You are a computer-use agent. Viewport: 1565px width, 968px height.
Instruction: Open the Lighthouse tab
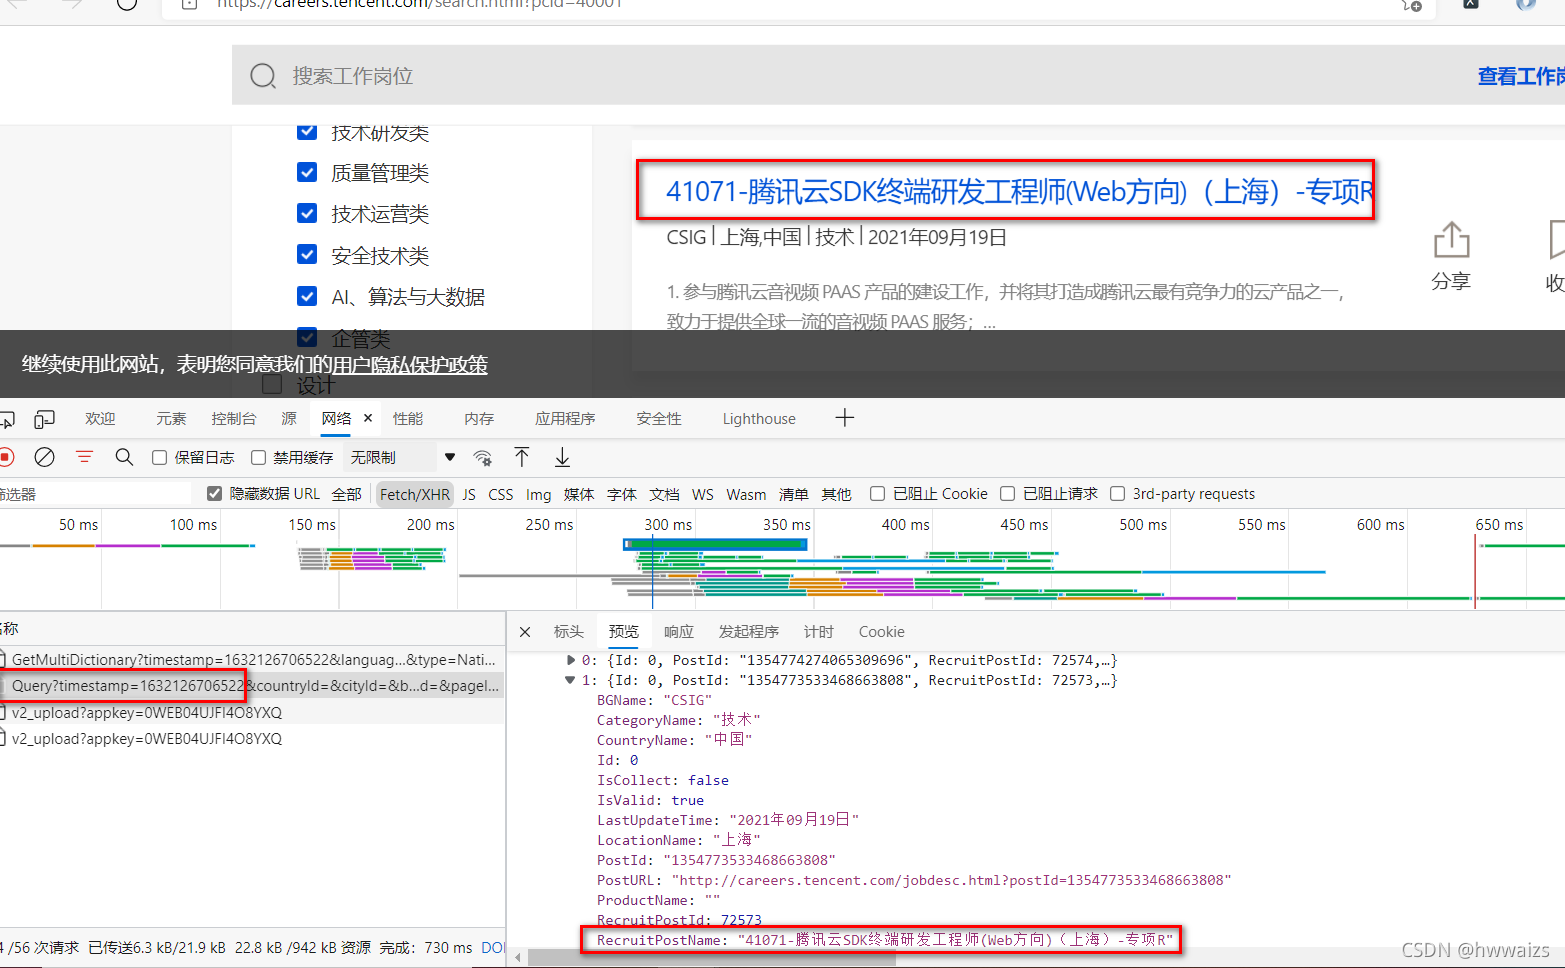point(759,419)
